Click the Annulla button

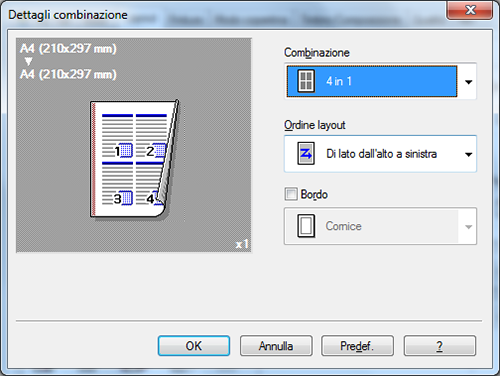(x=276, y=346)
